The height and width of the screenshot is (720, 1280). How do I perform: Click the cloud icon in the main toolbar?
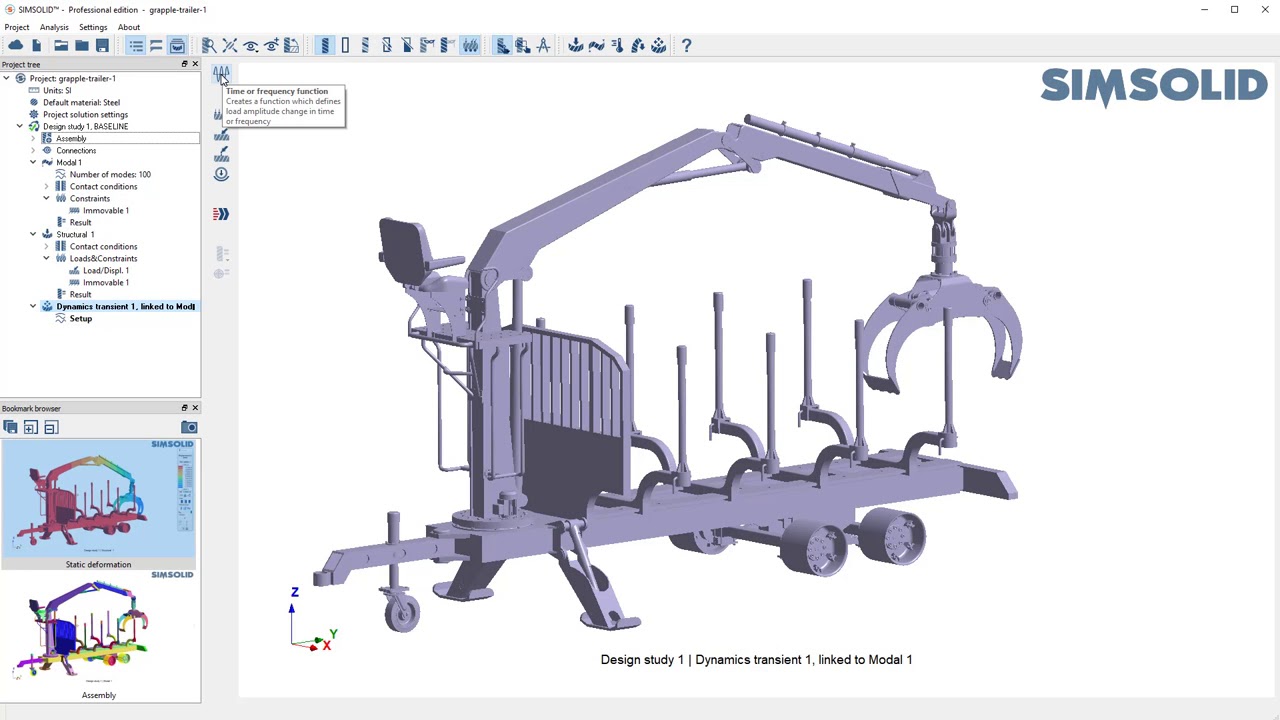[x=15, y=45]
